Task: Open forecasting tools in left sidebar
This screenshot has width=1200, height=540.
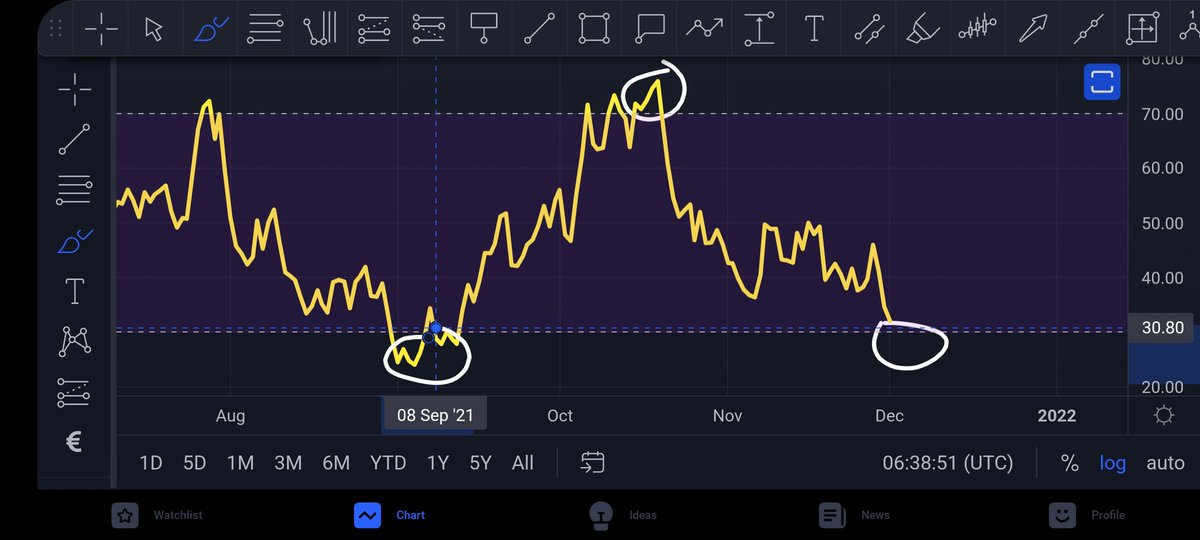Action: [x=75, y=392]
